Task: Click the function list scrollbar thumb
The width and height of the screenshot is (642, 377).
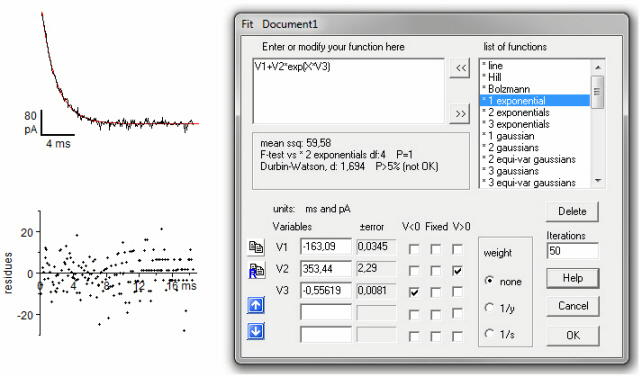Action: (597, 92)
